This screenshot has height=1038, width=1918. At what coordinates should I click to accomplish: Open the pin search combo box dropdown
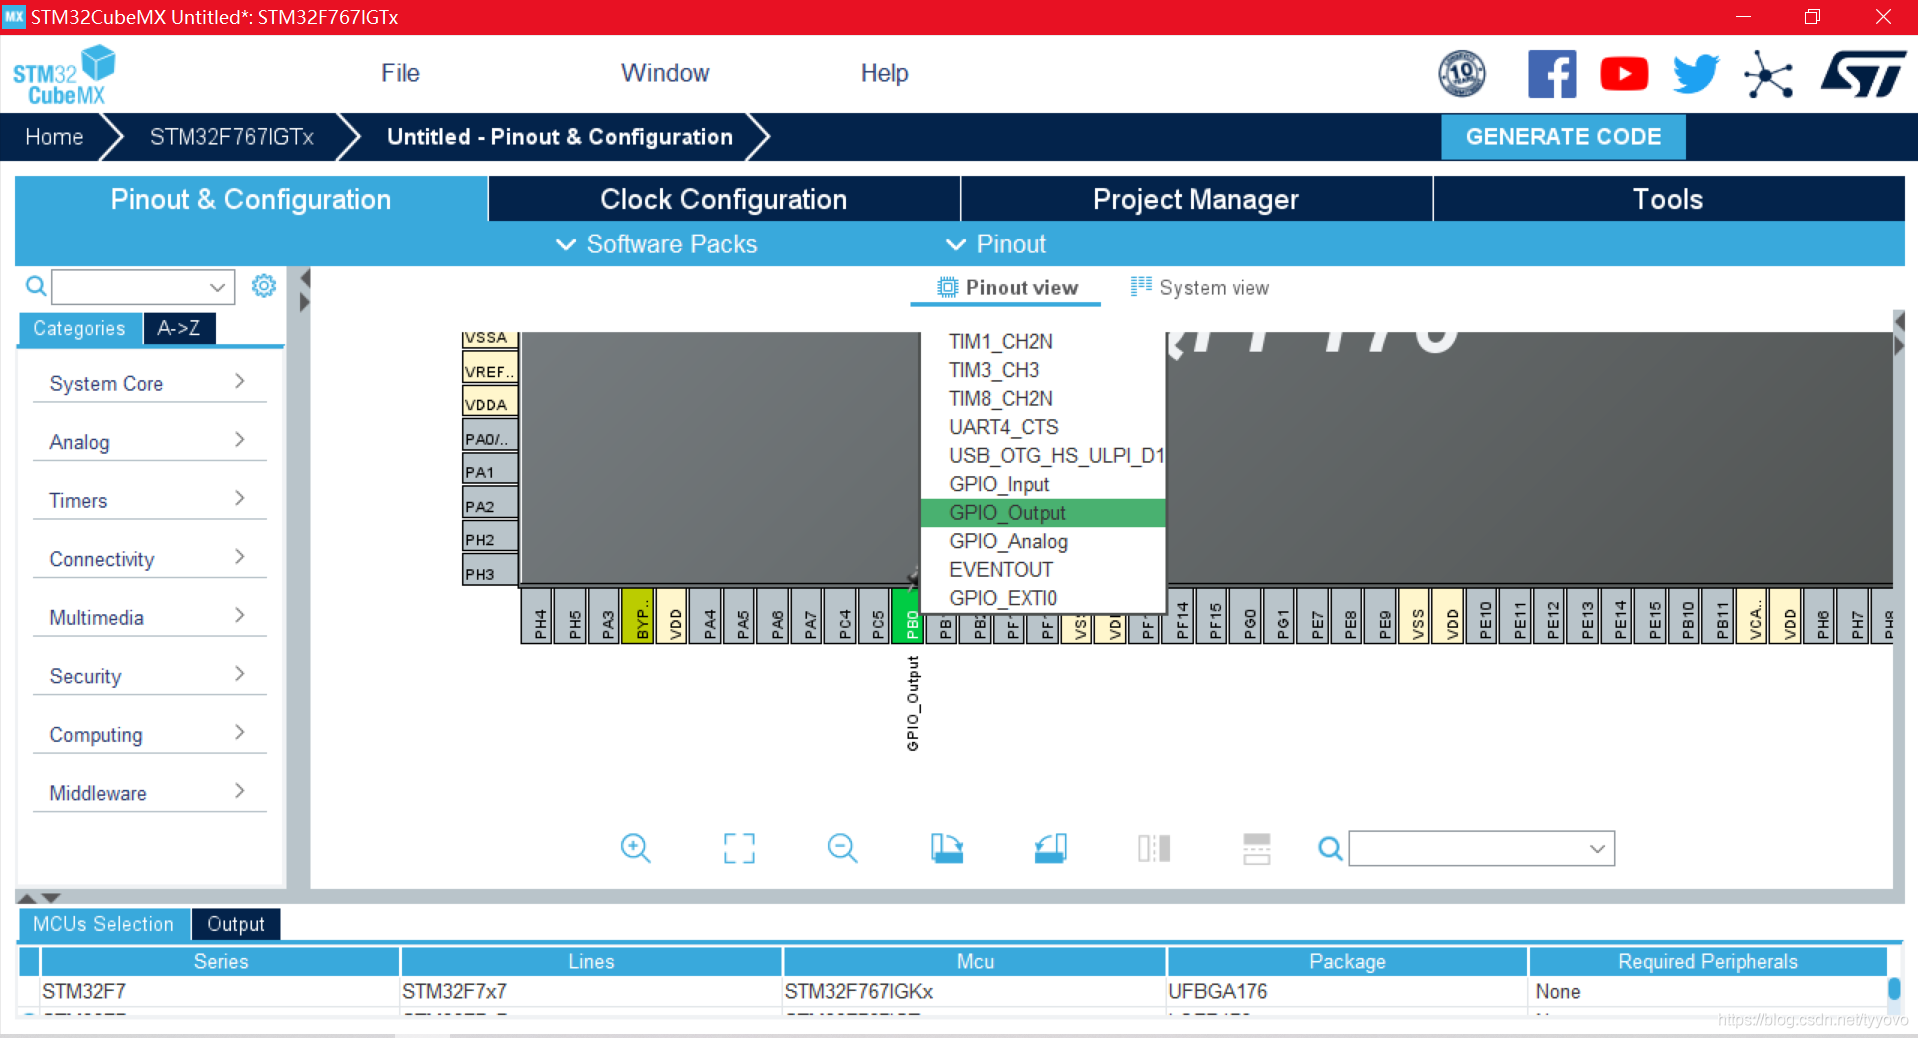tap(1597, 849)
